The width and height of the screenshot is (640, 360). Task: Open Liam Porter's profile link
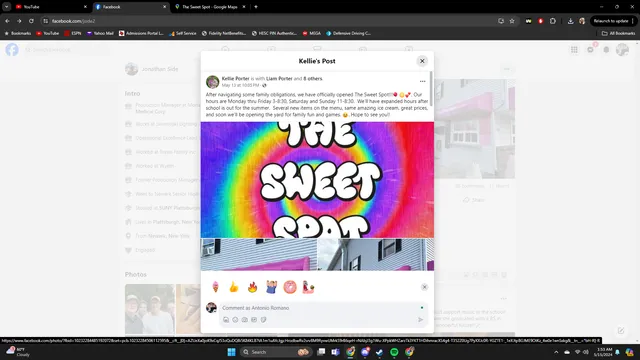(279, 78)
